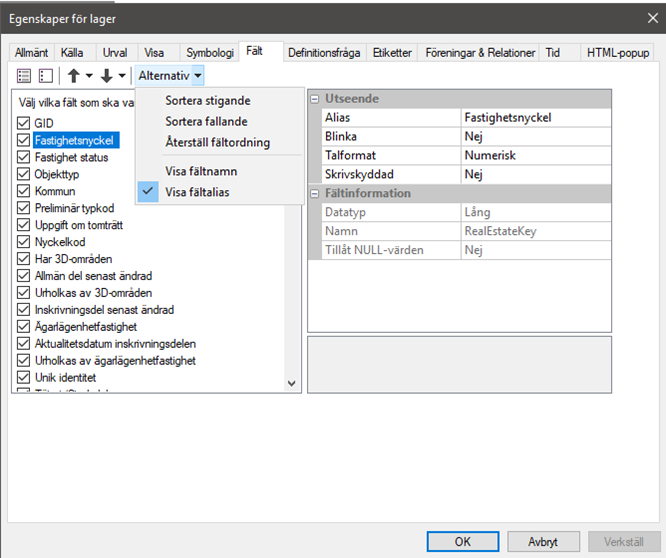666x558 pixels.
Task: Collapse the Fältinformation section
Action: click(x=315, y=193)
